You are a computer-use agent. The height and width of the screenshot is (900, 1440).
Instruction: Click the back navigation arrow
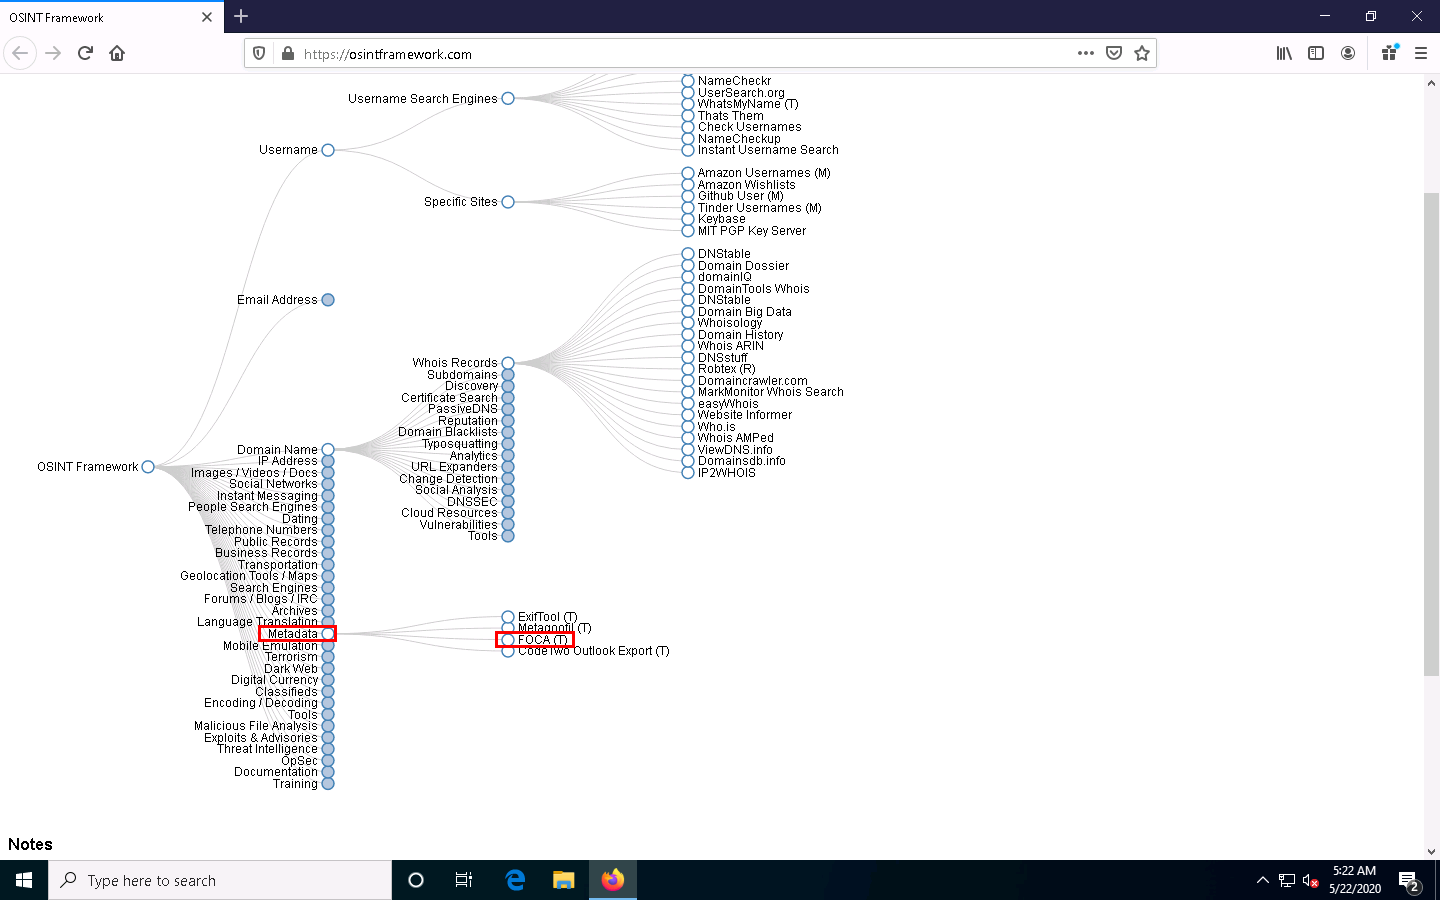coord(20,53)
